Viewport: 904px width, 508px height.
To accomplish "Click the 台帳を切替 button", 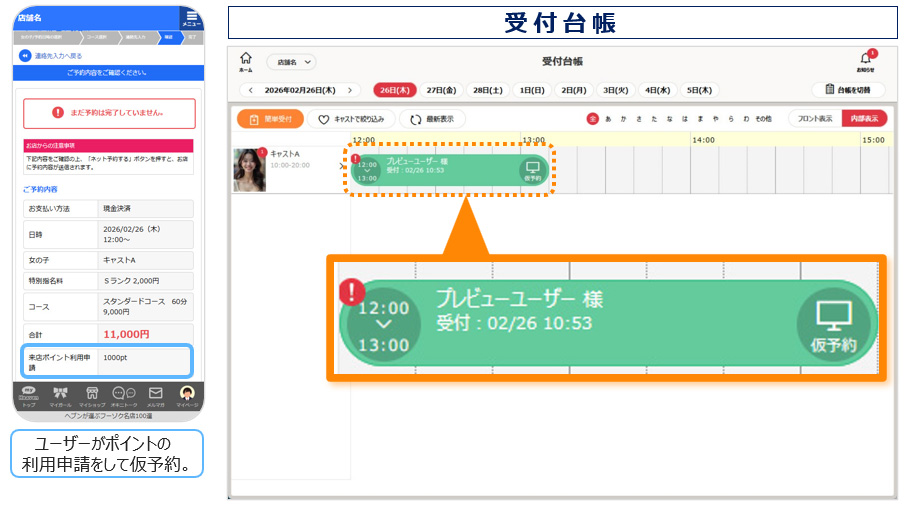I will coord(848,90).
